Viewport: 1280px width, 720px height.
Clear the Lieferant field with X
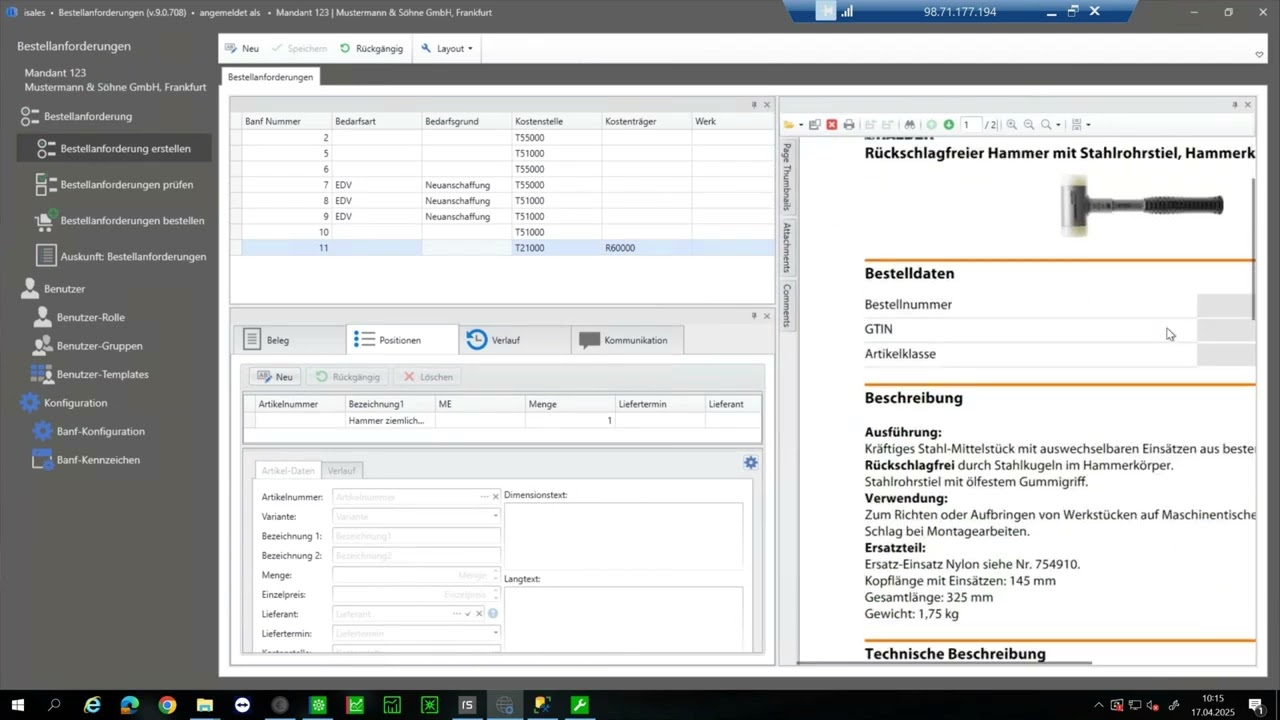point(478,614)
